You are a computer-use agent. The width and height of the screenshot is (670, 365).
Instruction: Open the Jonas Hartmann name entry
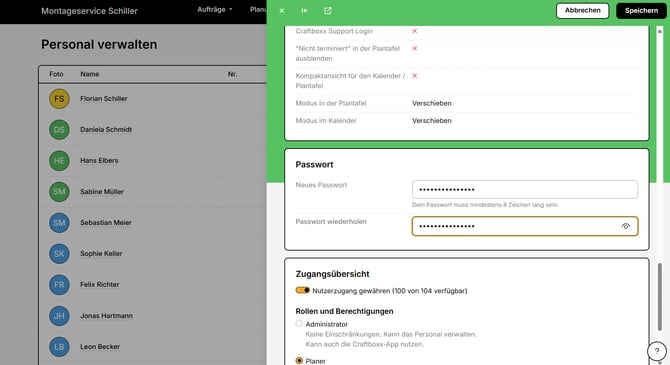click(106, 316)
